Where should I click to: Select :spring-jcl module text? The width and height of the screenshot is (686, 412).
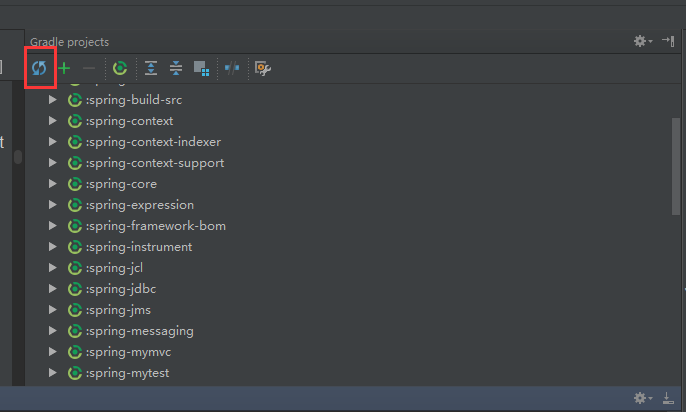pyautogui.click(x=114, y=268)
